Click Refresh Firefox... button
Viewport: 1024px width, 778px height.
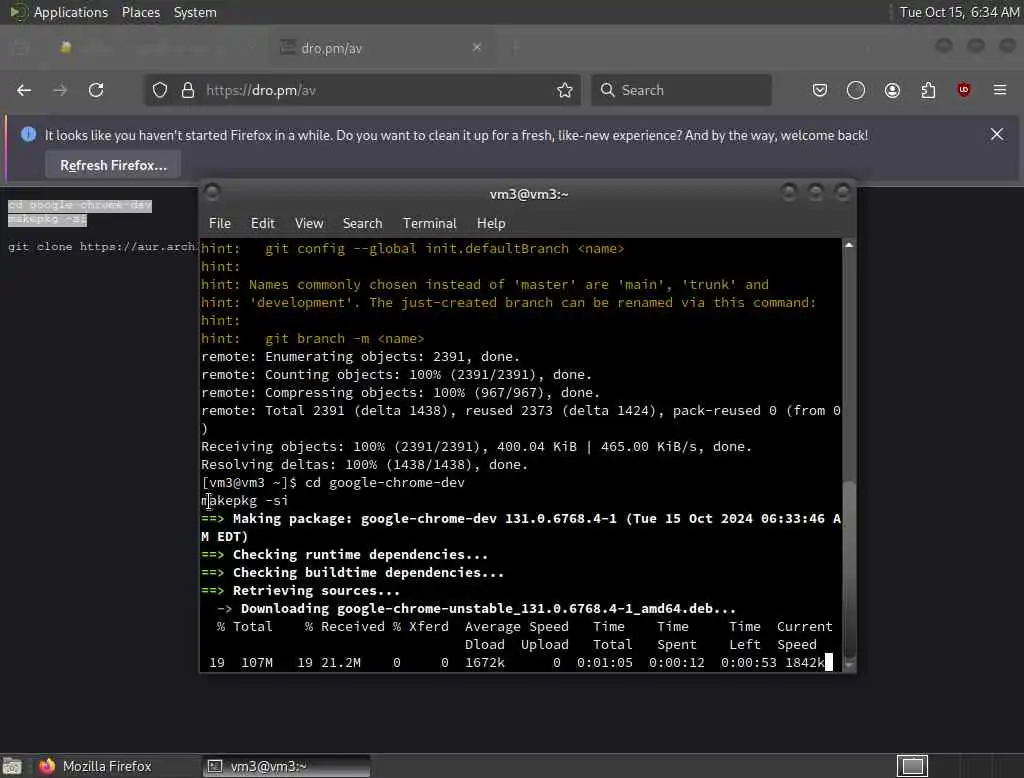pos(113,165)
